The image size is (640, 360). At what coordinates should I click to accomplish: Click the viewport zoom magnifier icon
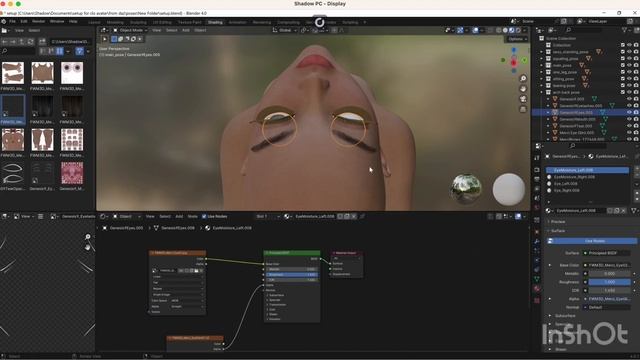(x=523, y=78)
